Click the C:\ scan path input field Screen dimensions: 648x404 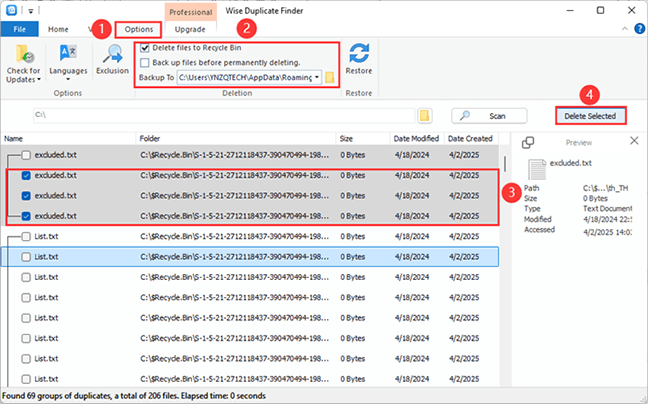pos(224,116)
